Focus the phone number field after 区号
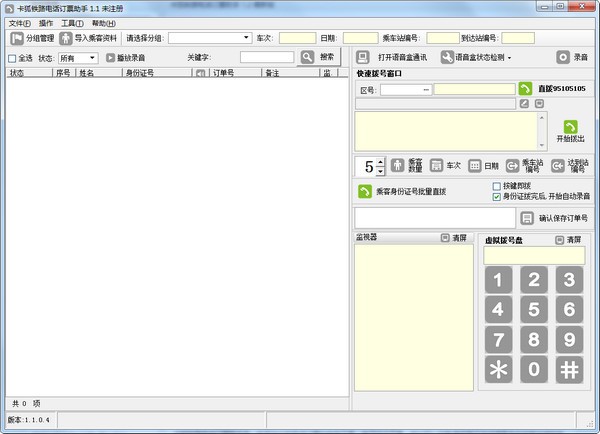 tap(474, 89)
